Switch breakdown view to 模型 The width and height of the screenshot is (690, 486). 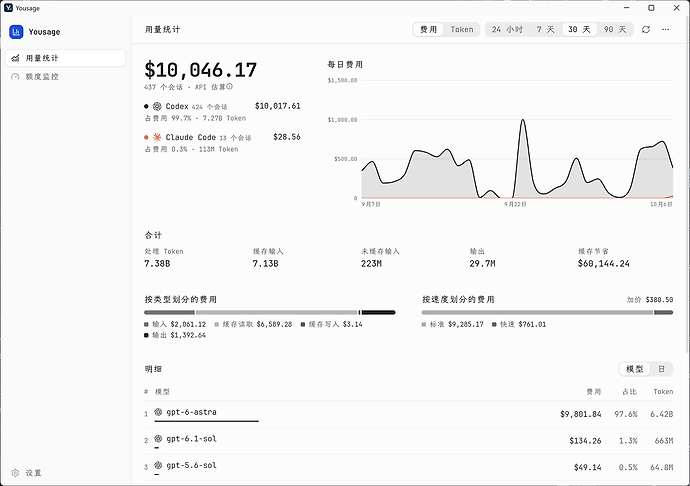[x=635, y=369]
